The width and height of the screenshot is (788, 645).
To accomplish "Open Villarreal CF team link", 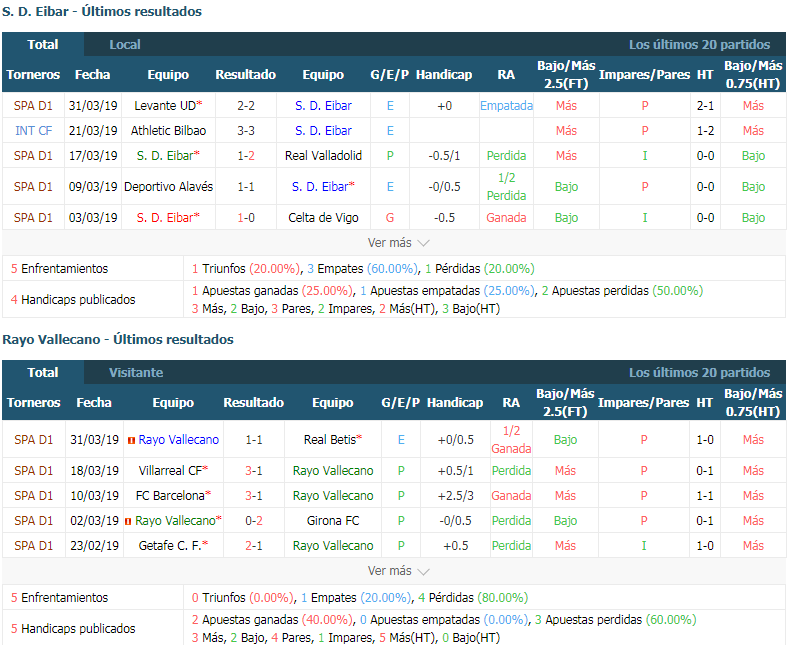I will 170,471.
